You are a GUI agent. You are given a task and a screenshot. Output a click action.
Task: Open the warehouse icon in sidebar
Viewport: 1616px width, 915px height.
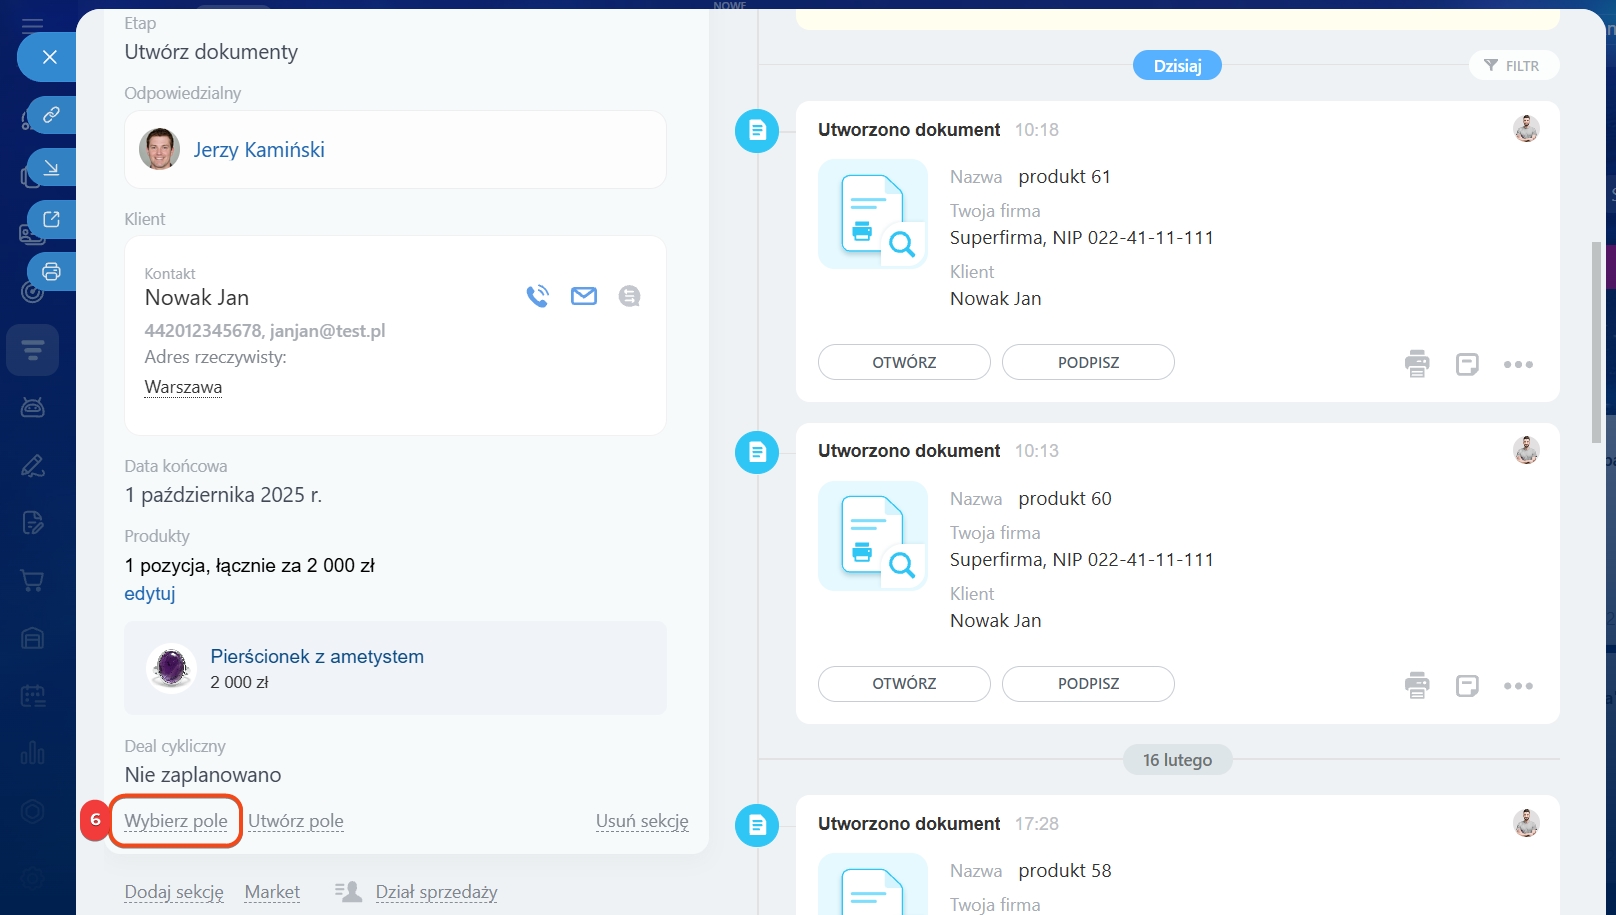point(32,638)
